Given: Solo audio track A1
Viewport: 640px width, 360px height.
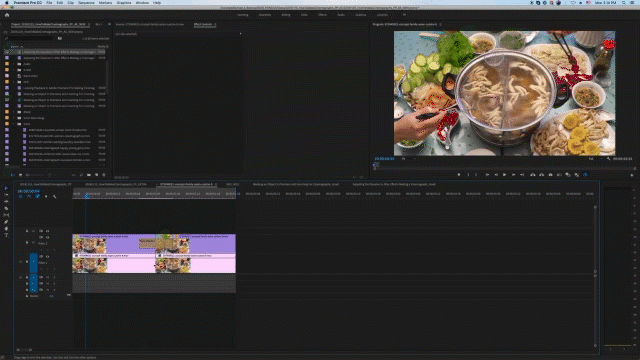Looking at the screenshot, I should click(x=54, y=277).
